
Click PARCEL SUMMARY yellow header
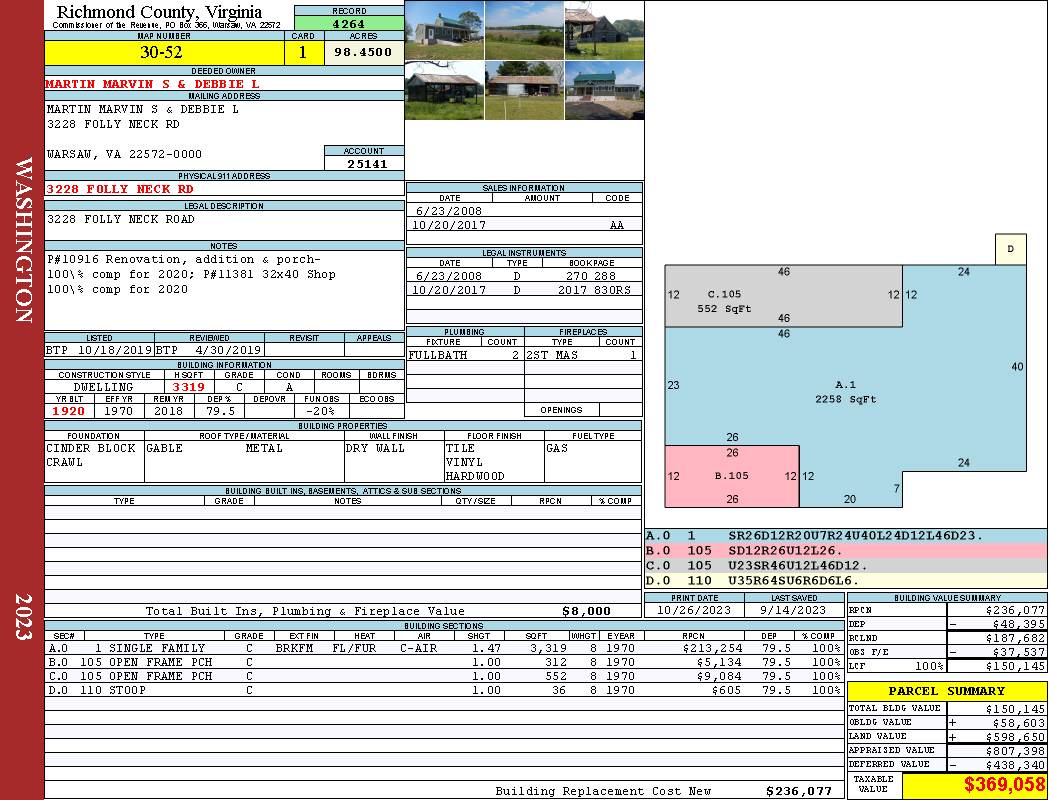pos(947,691)
